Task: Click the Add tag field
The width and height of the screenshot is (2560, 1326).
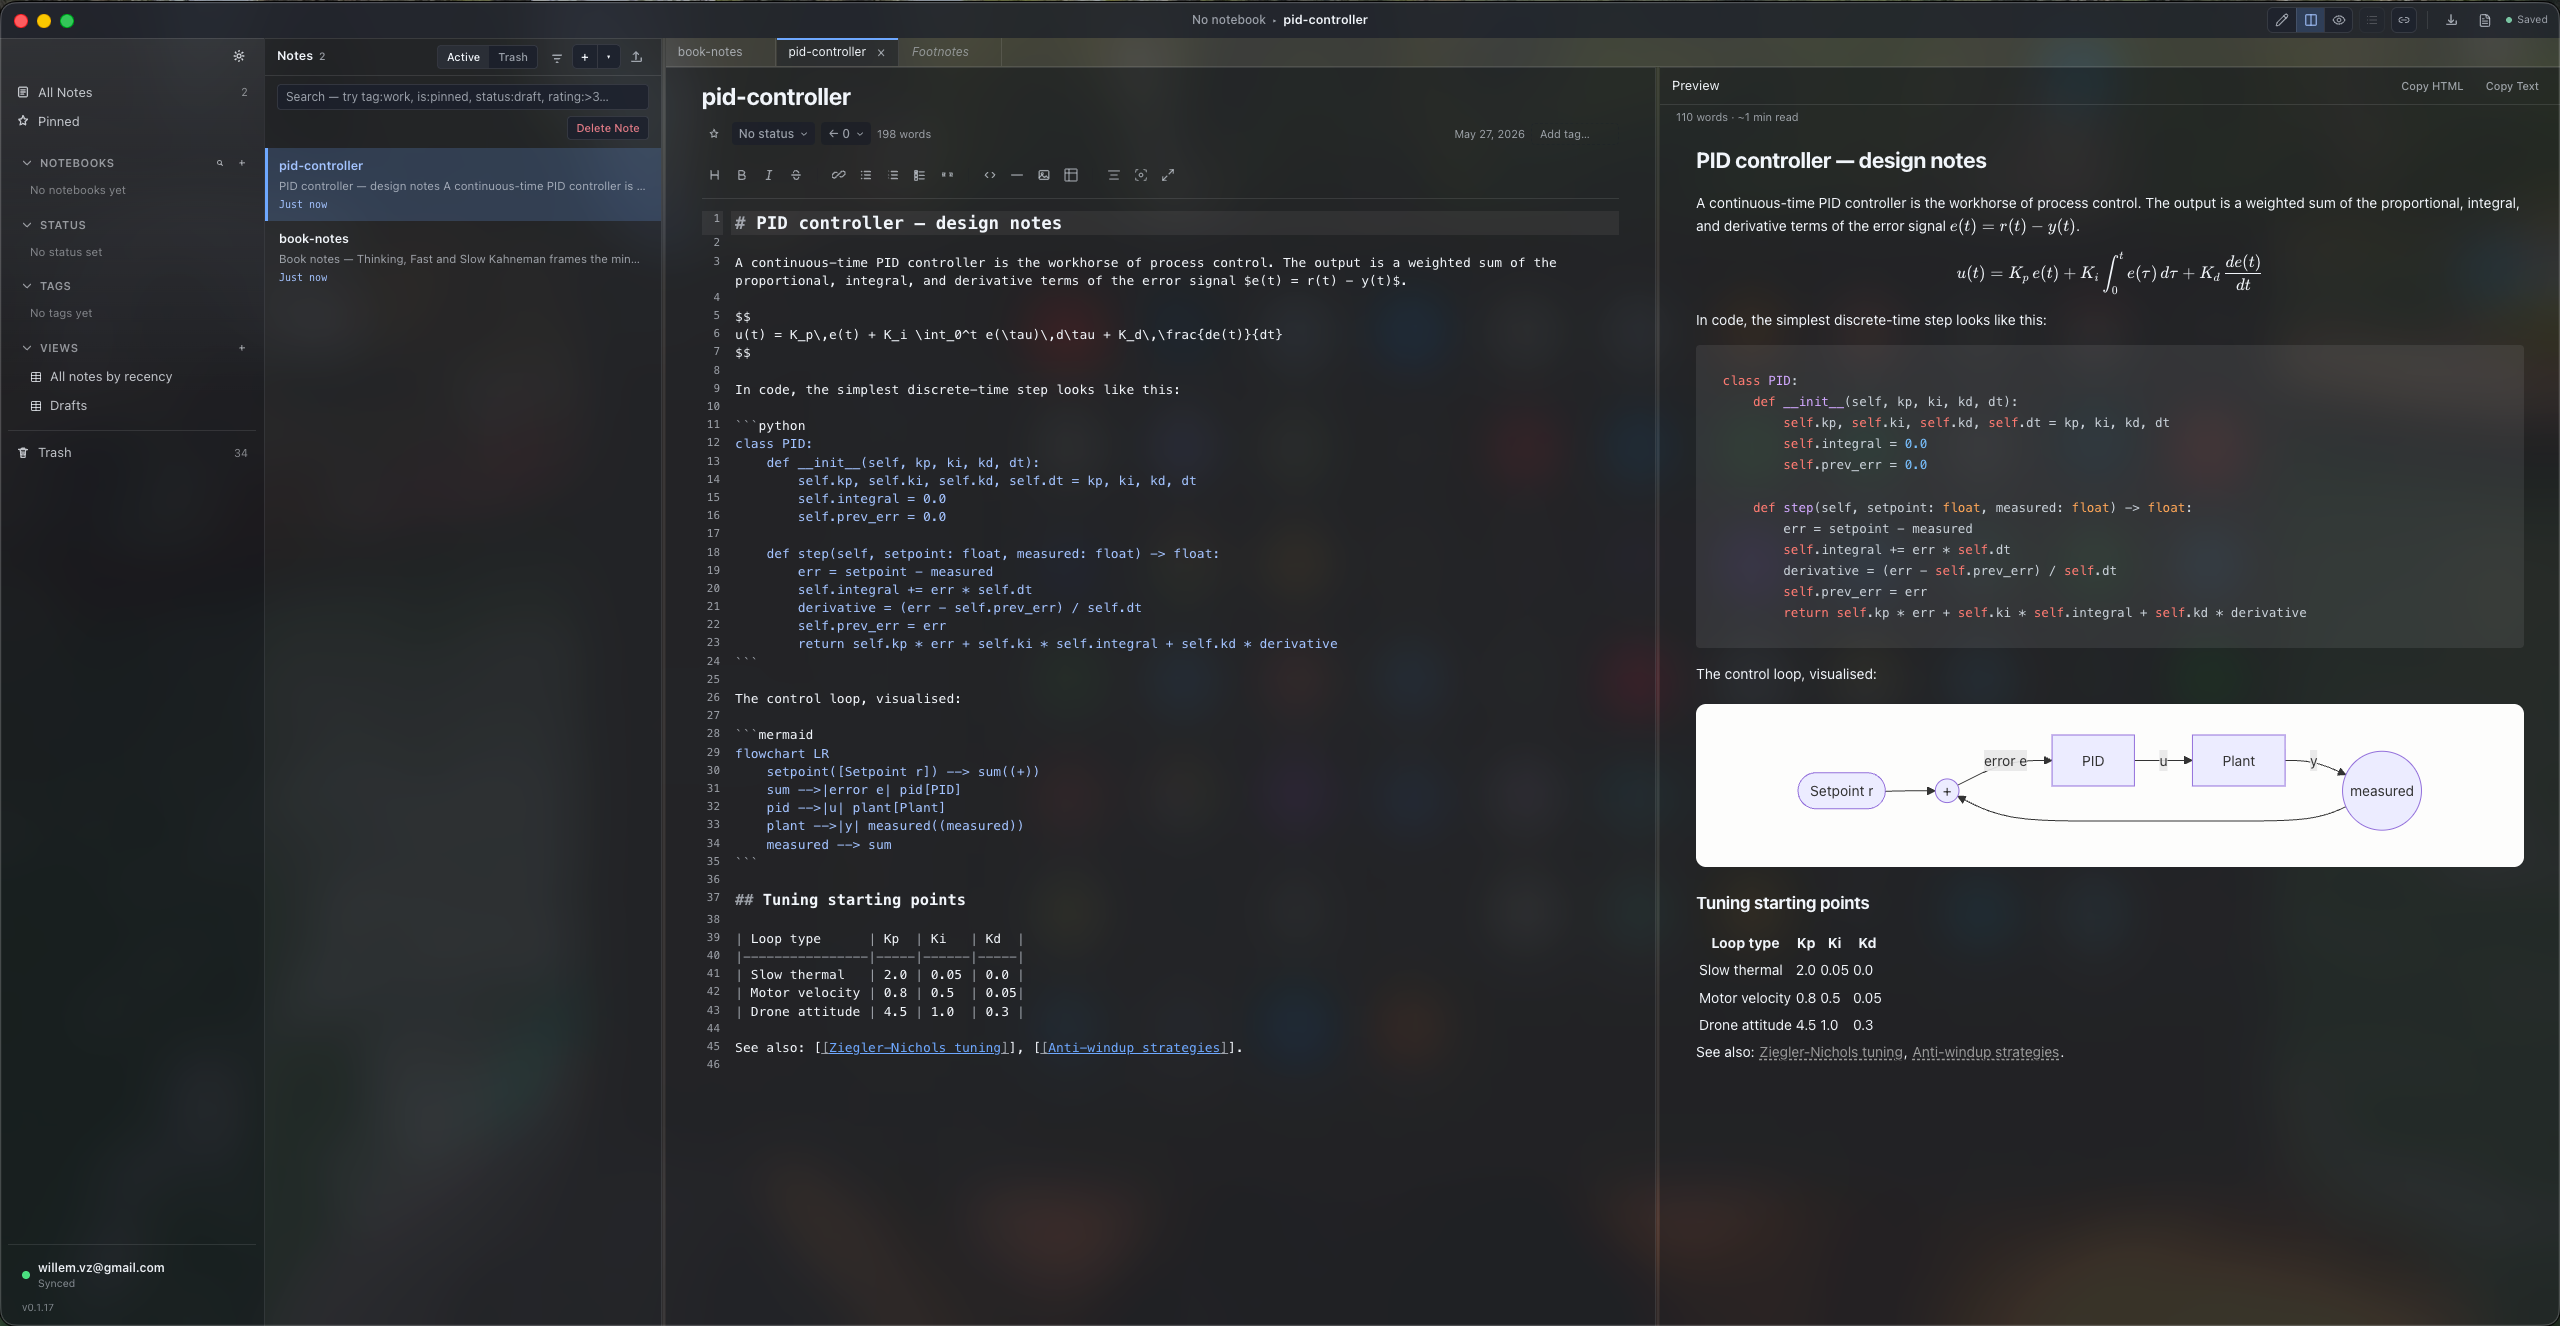Action: (1564, 134)
